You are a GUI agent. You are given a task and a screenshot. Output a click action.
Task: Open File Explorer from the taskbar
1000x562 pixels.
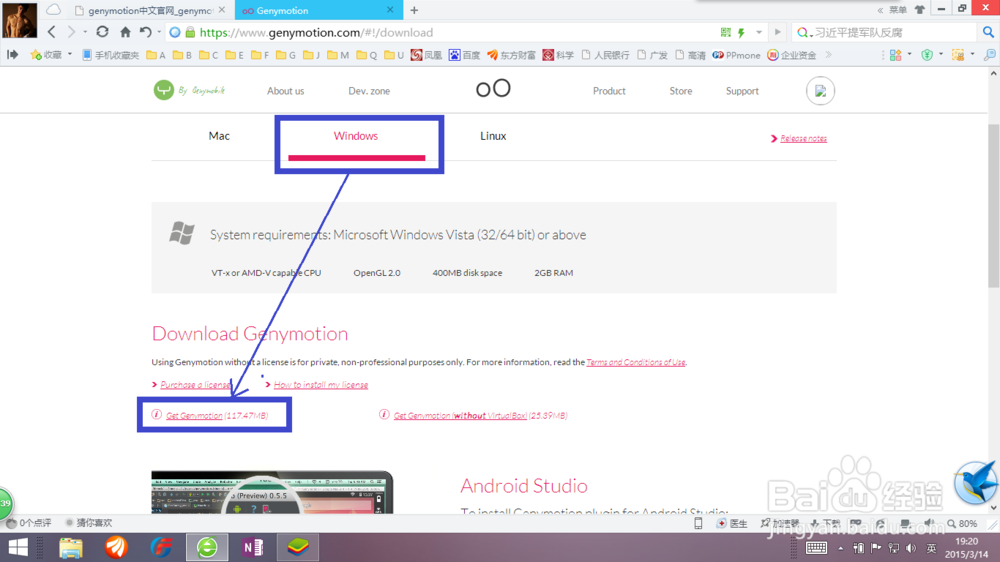(x=71, y=547)
